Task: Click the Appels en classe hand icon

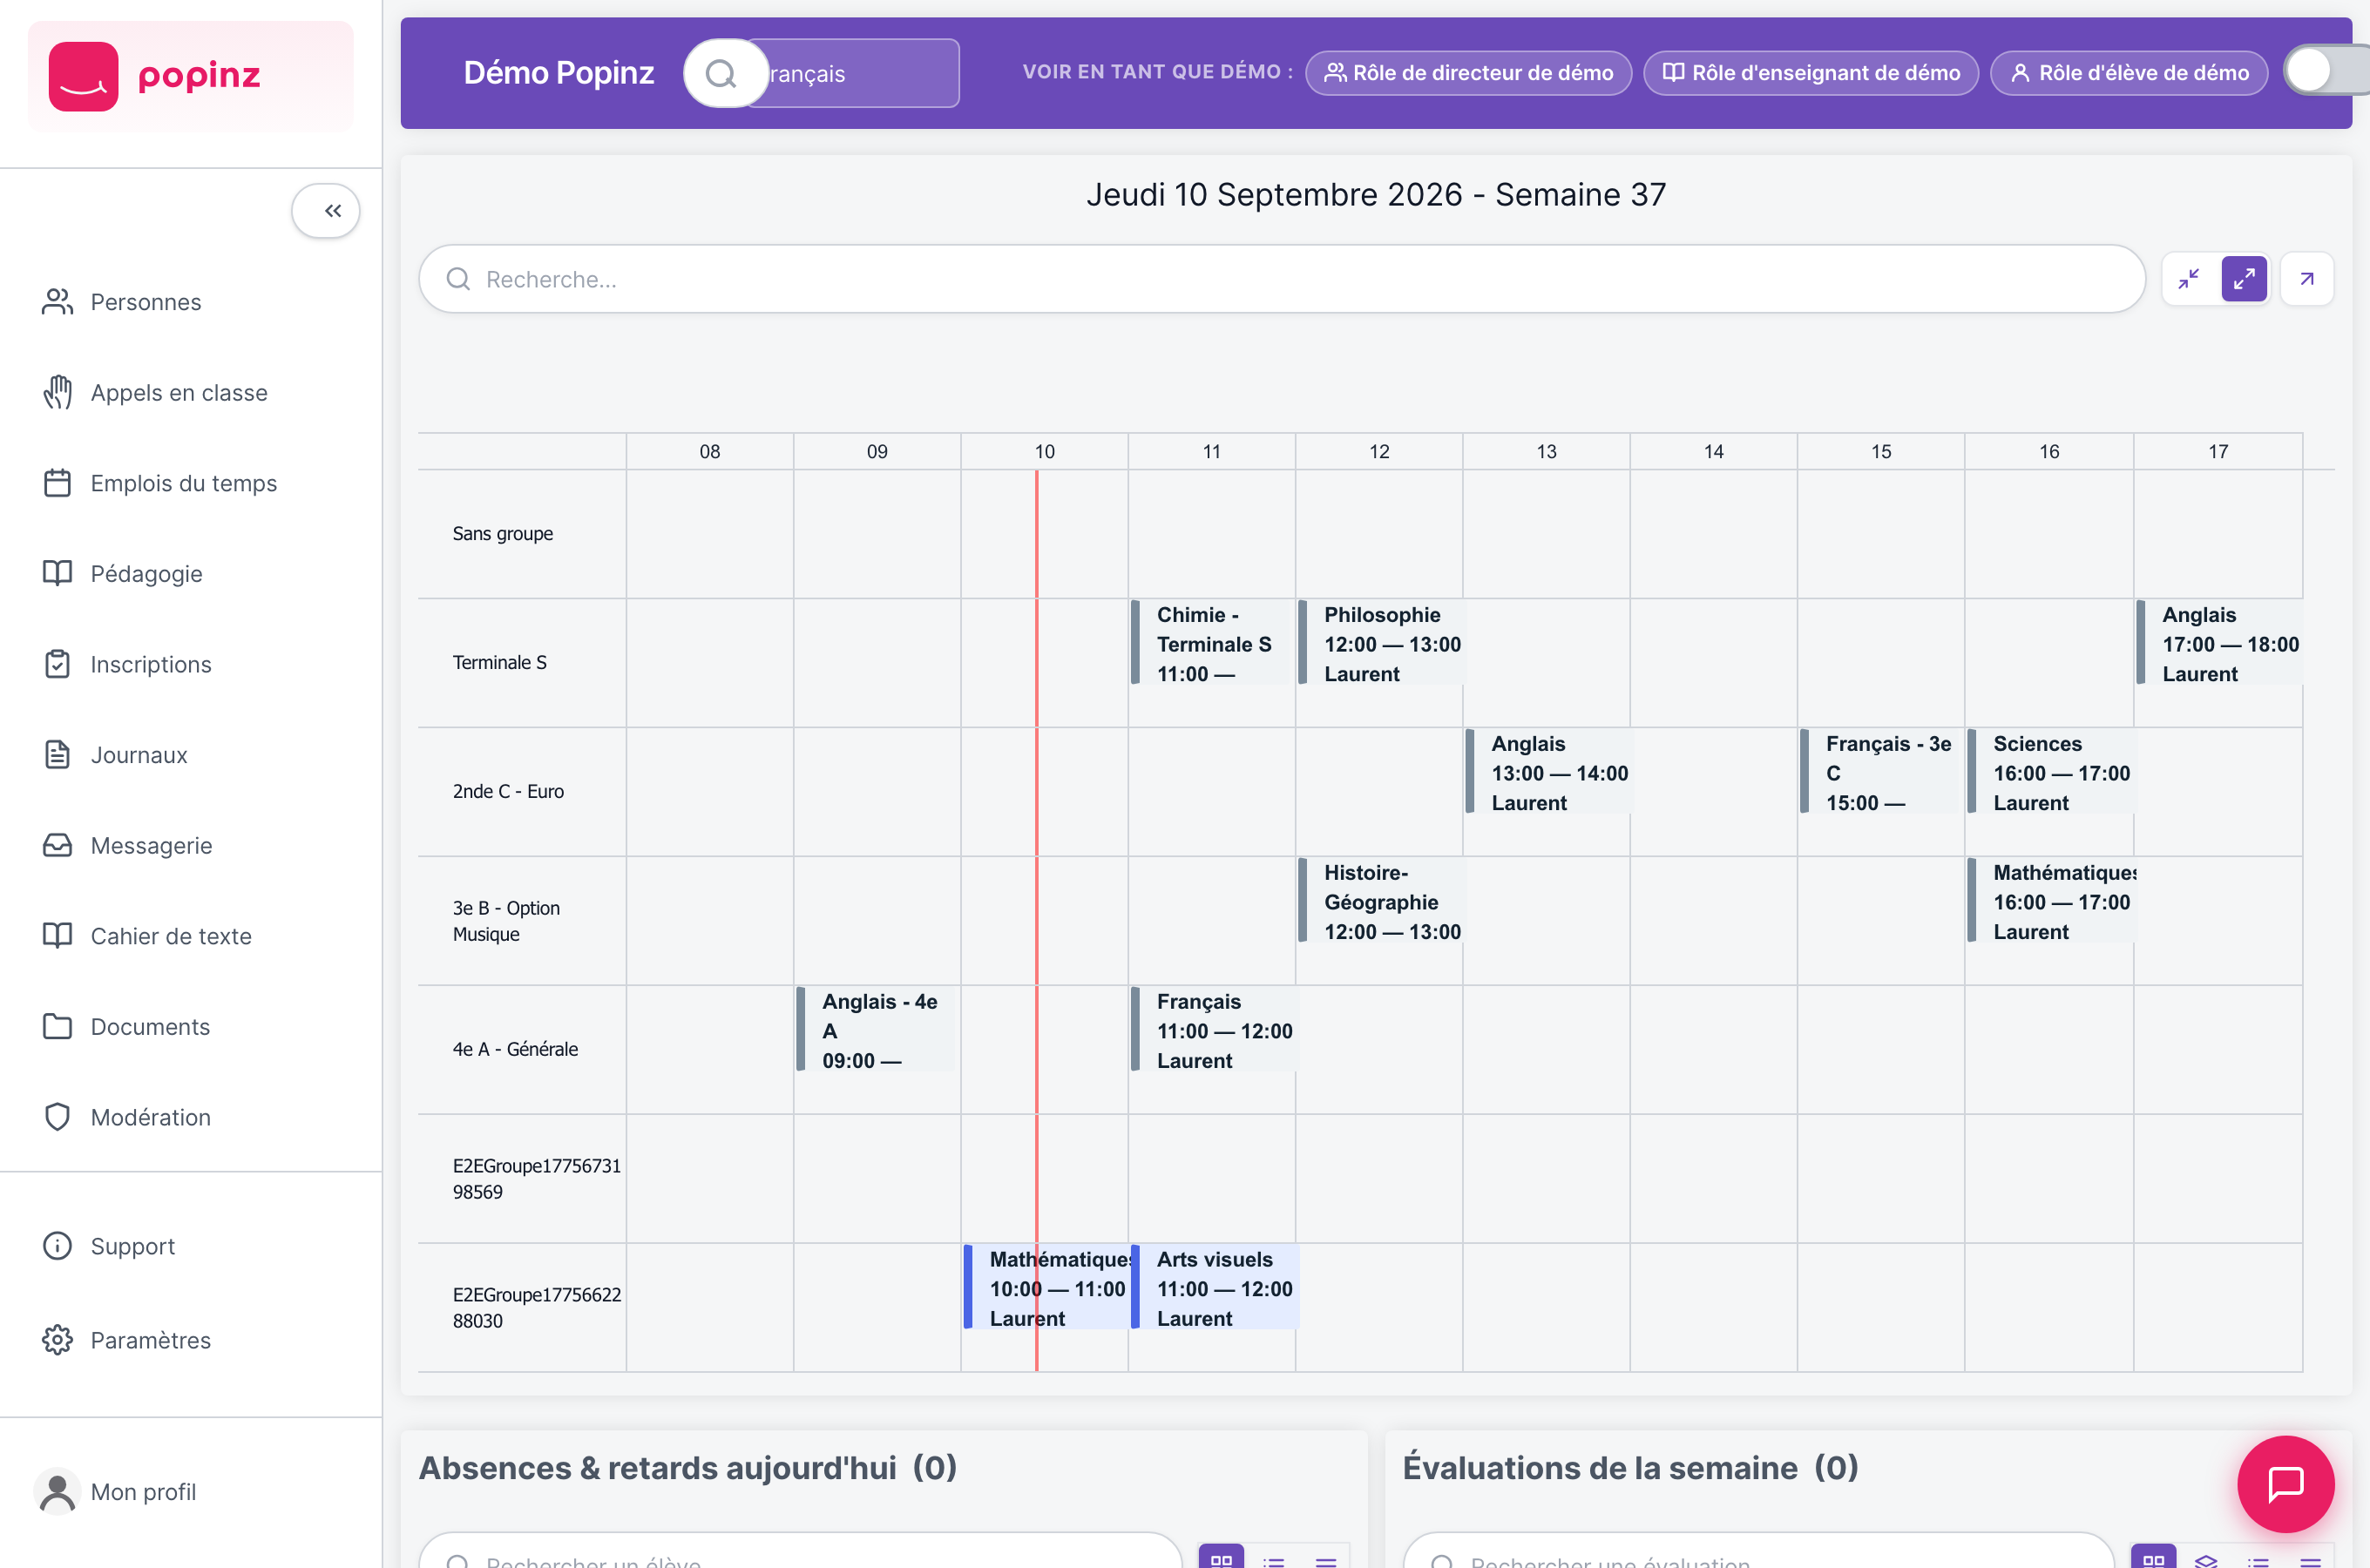Action: click(57, 392)
